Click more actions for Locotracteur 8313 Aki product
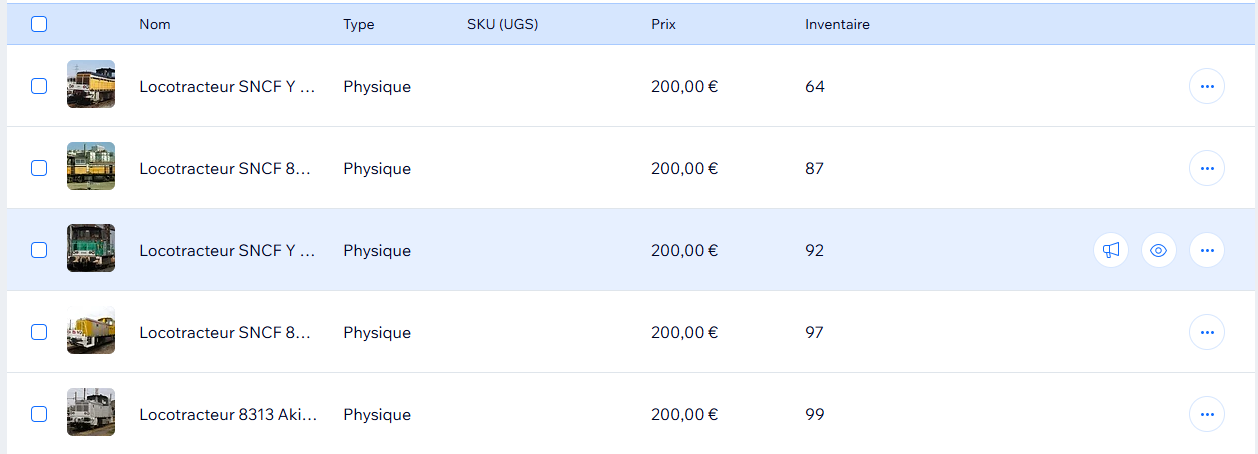The width and height of the screenshot is (1258, 454). (1206, 414)
